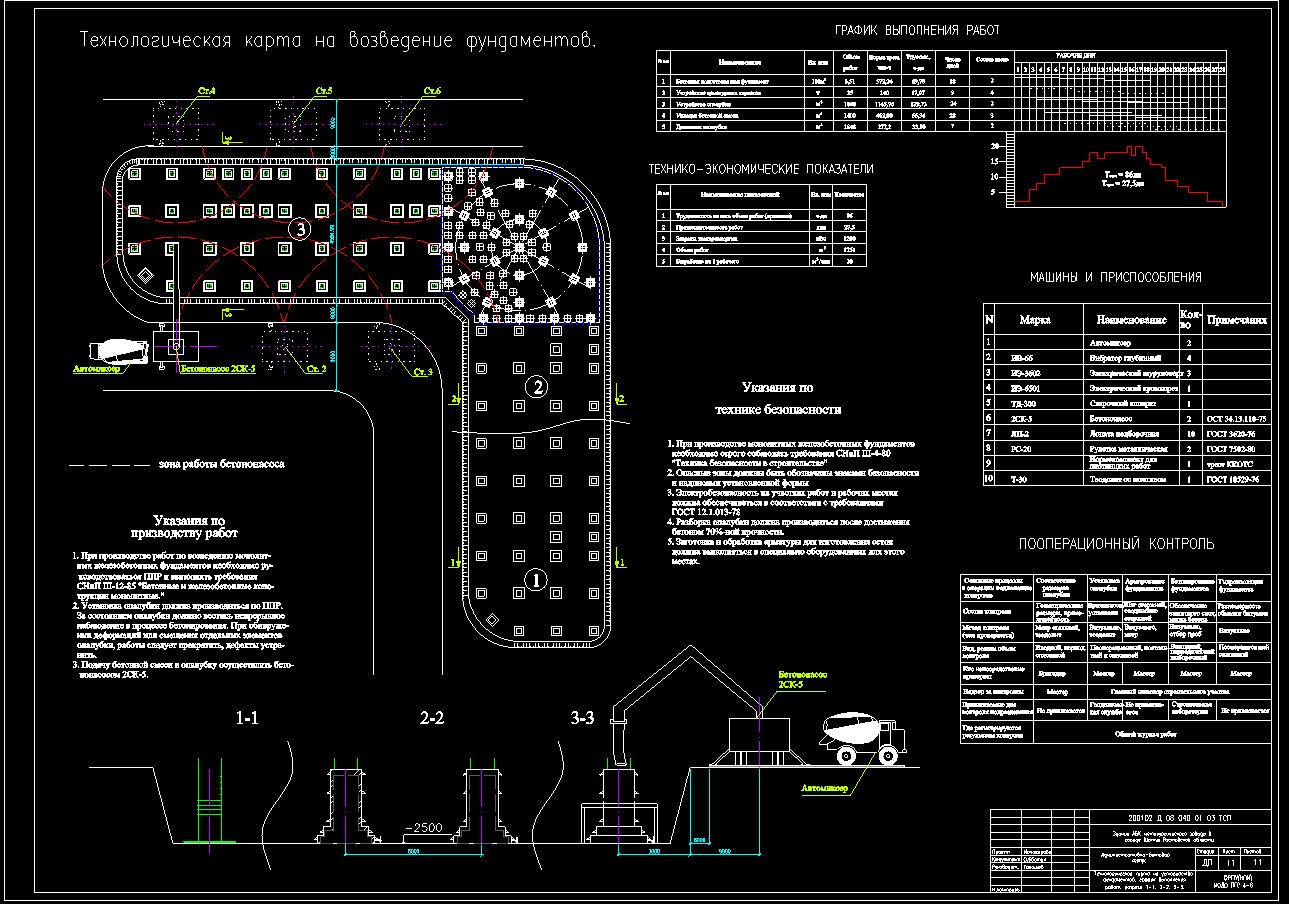
Task: Click the yellow Ст.5 position label
Action: 322,92
